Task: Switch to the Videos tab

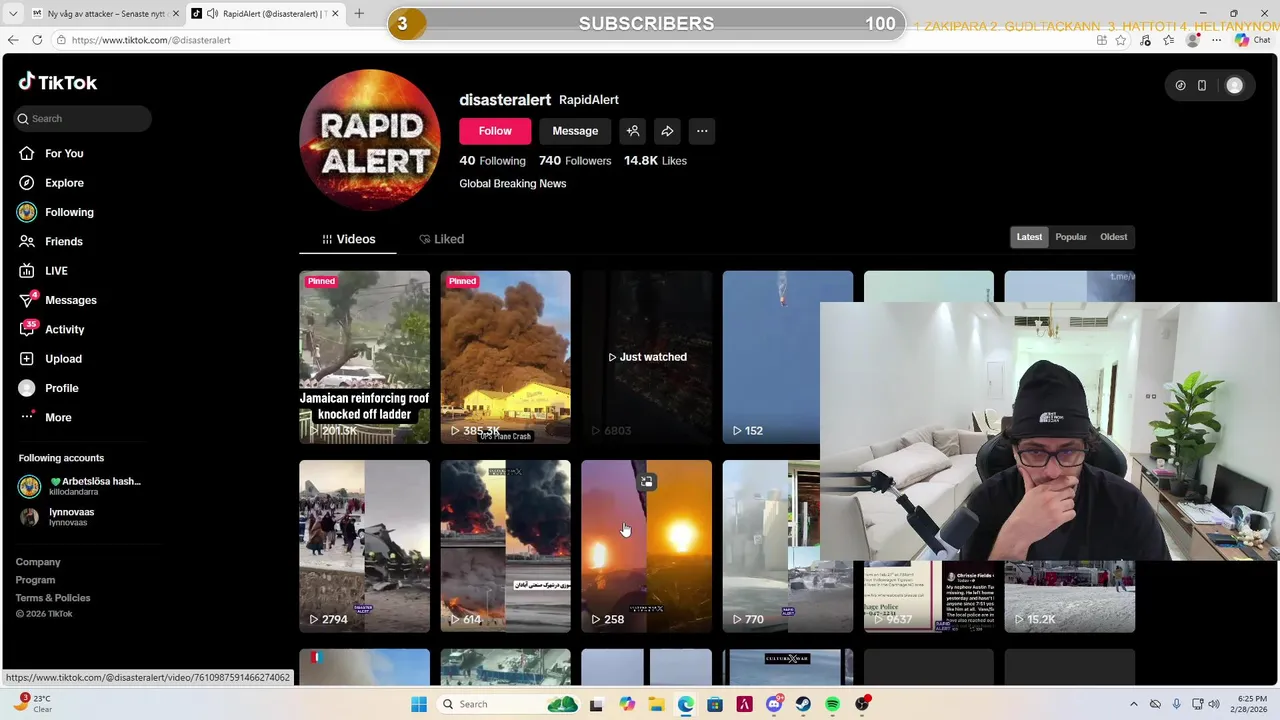Action: pyautogui.click(x=349, y=239)
